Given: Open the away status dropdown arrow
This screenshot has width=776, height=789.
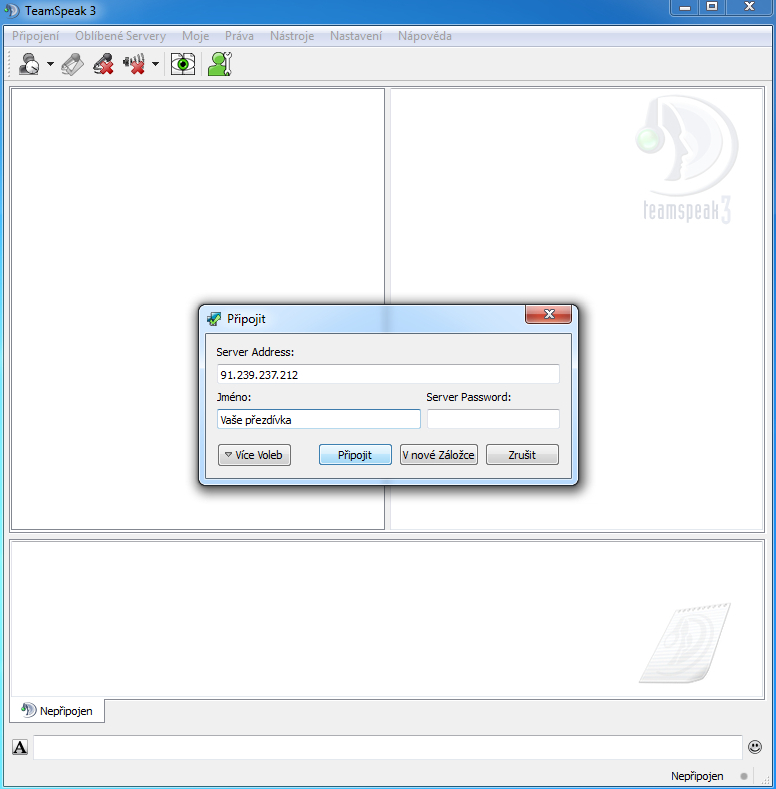Looking at the screenshot, I should point(50,65).
